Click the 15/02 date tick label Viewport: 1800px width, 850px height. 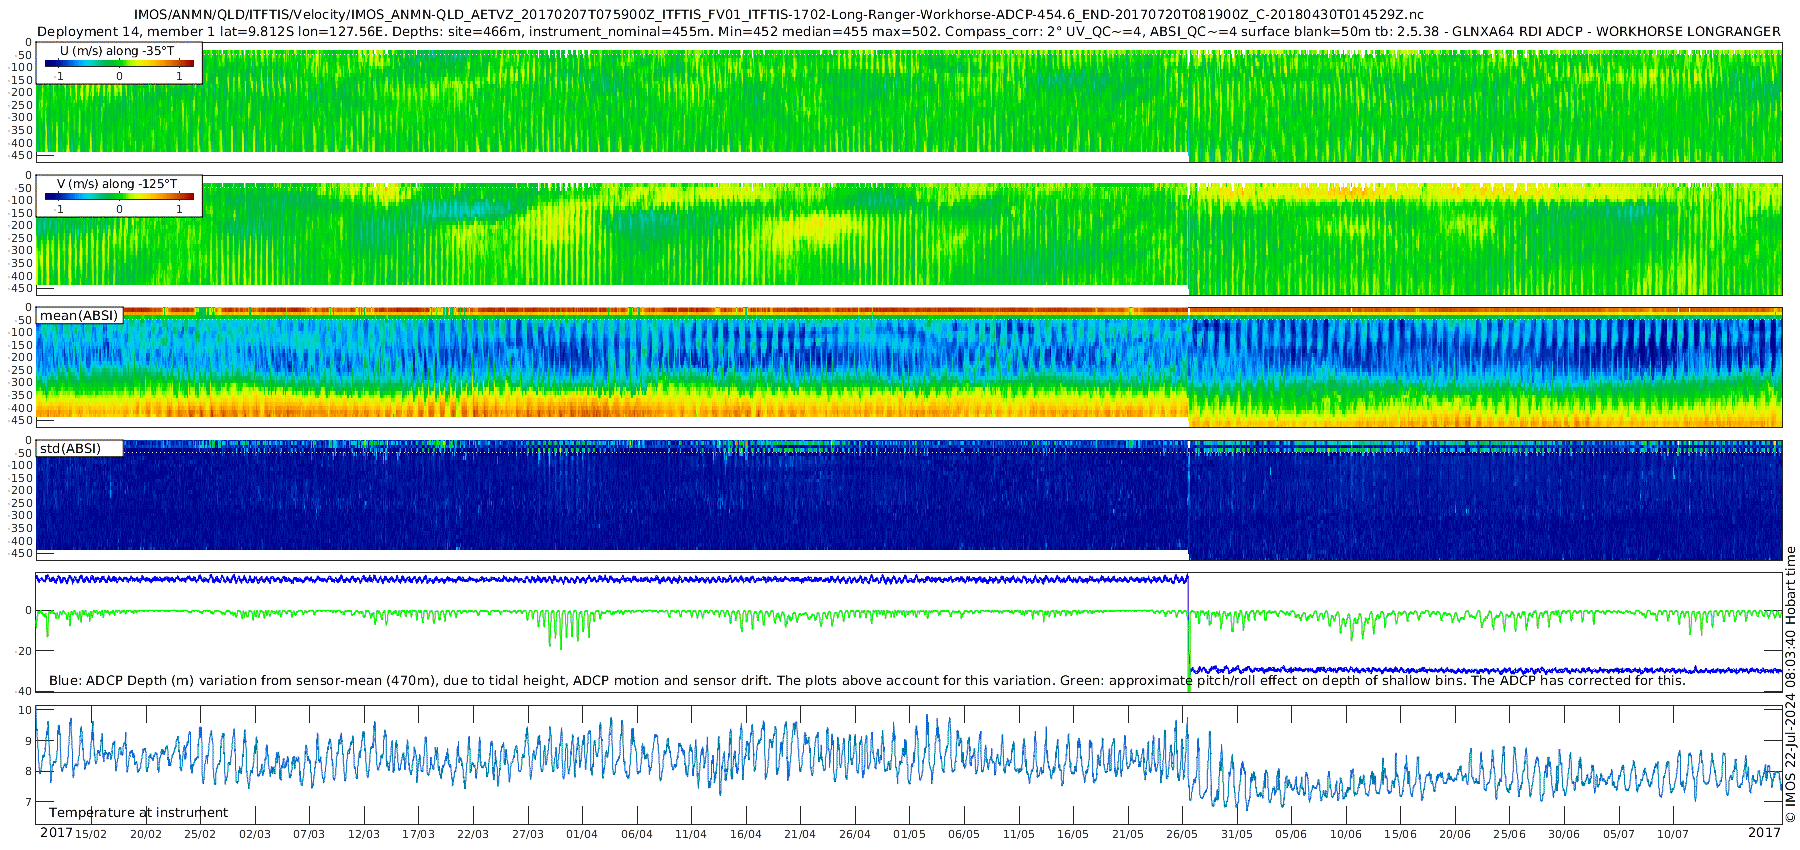click(91, 834)
